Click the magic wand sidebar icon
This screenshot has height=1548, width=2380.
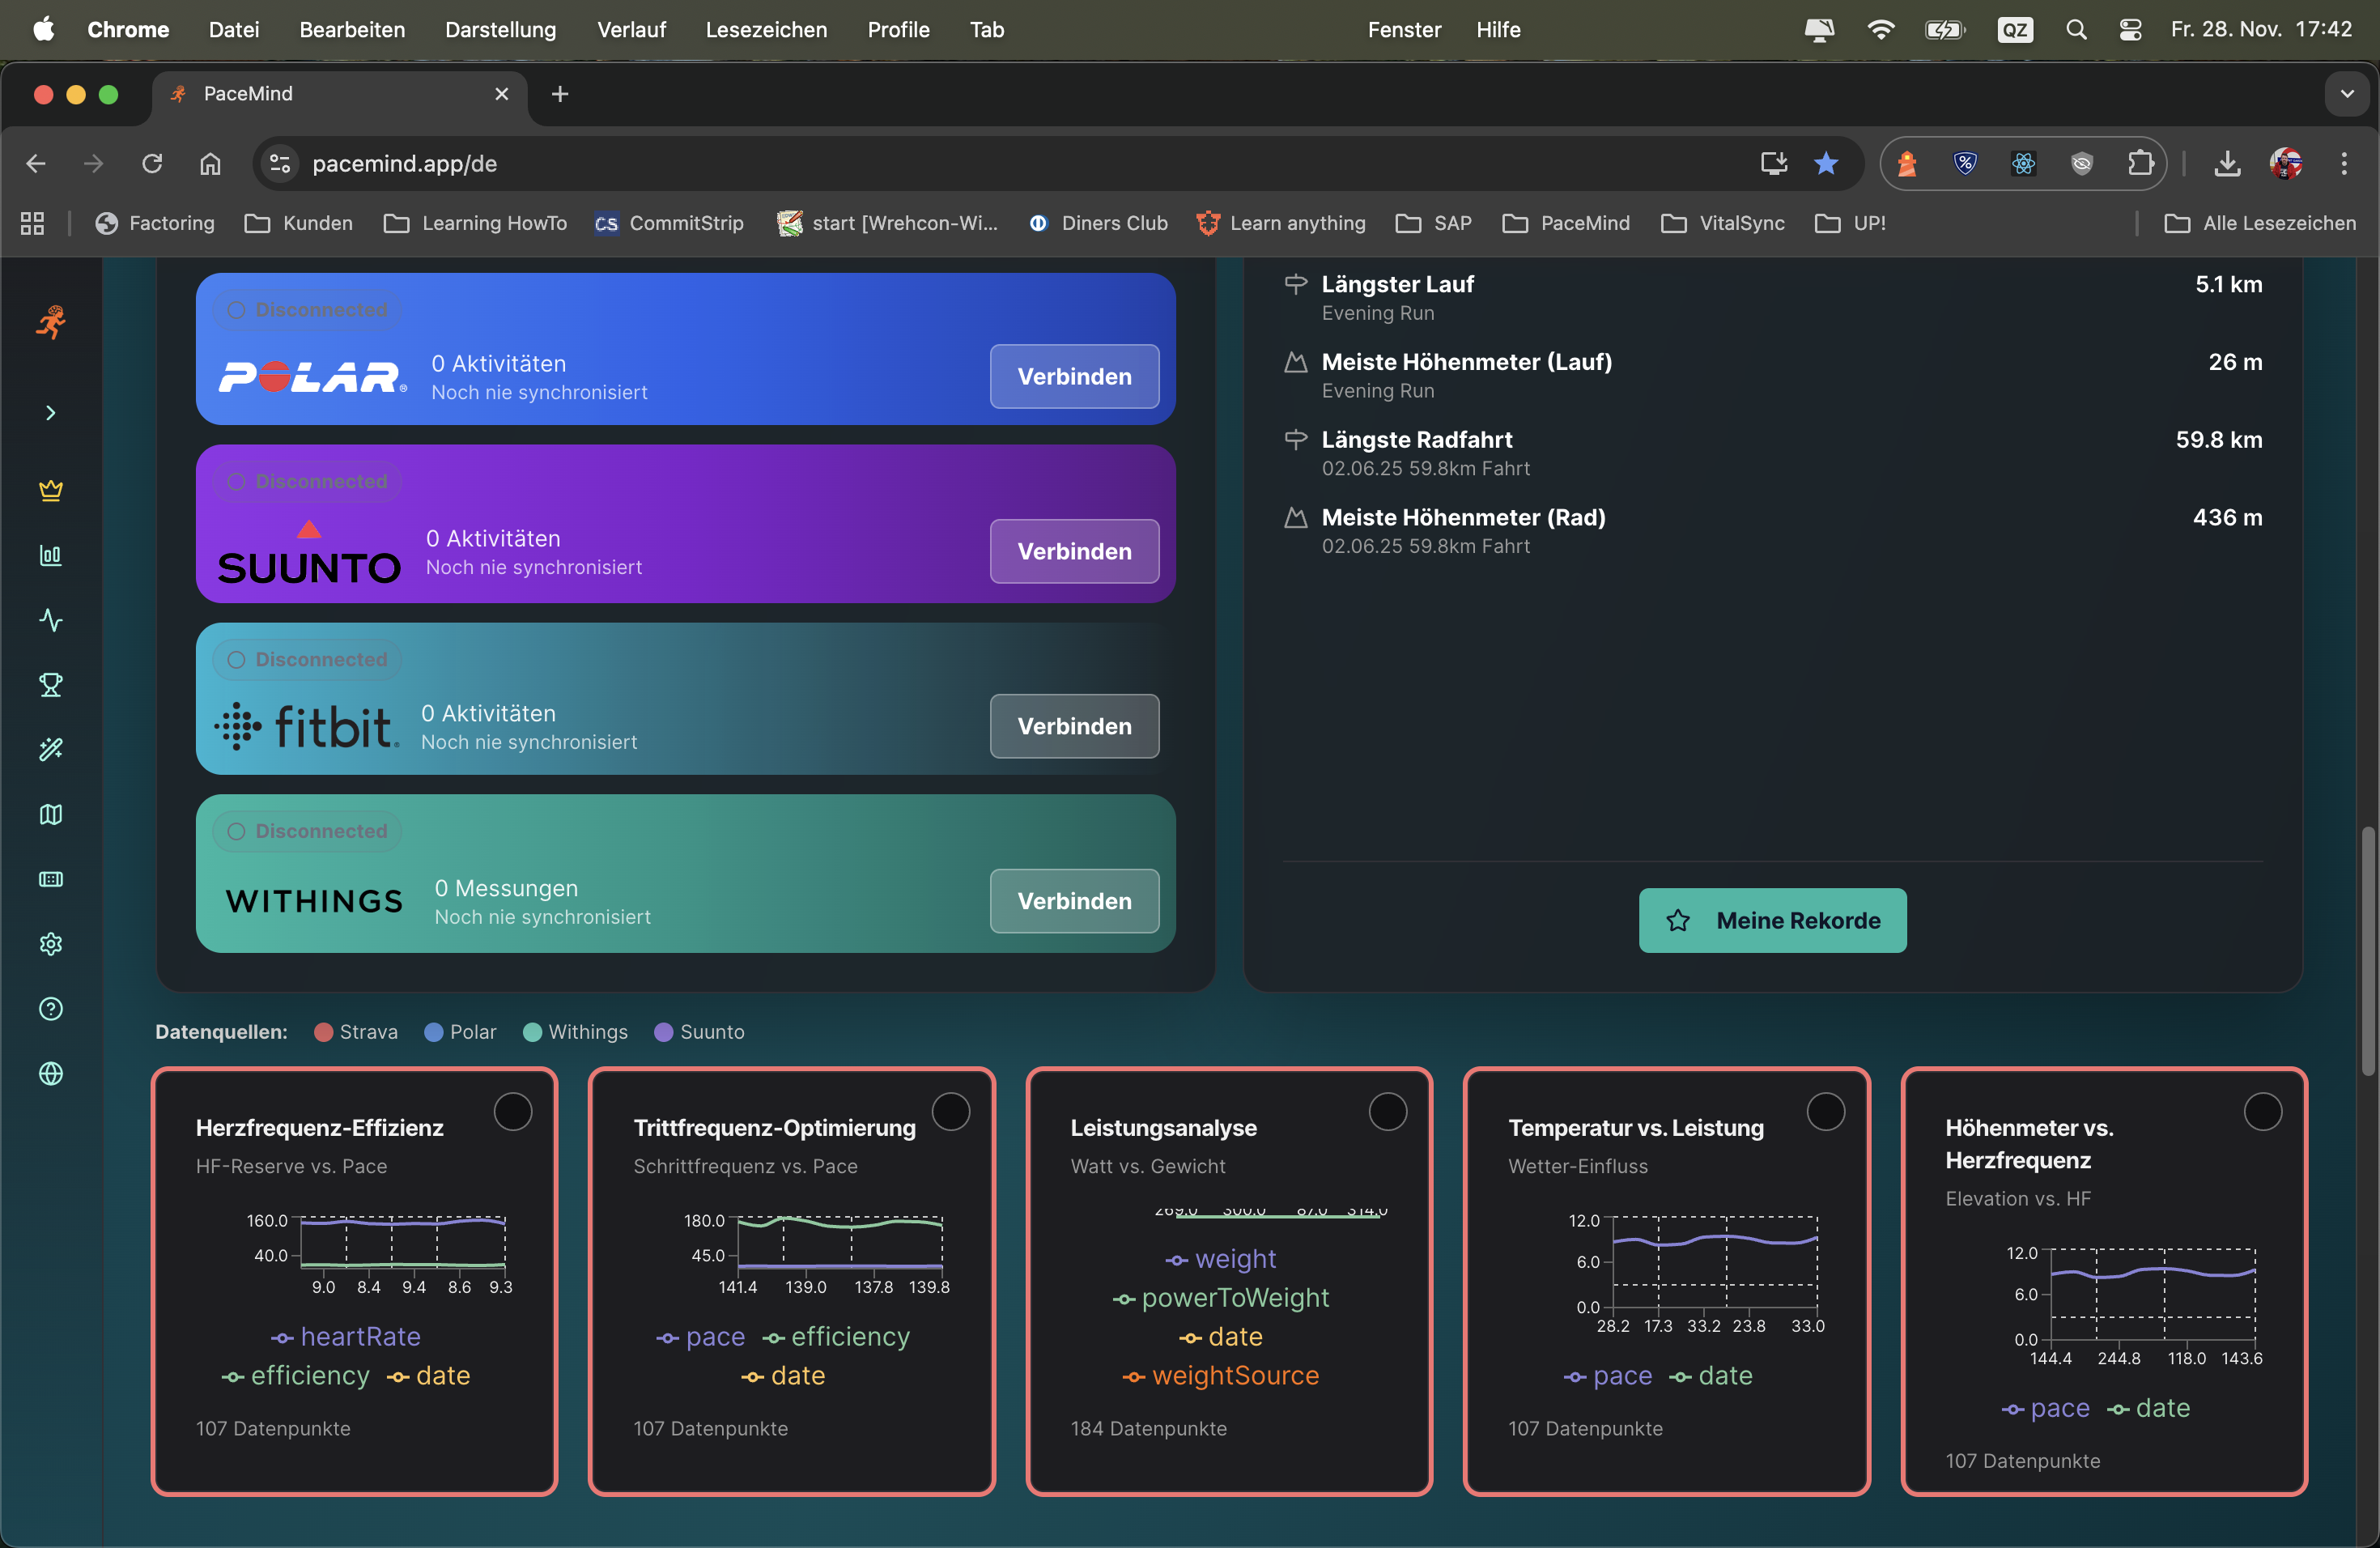click(51, 749)
